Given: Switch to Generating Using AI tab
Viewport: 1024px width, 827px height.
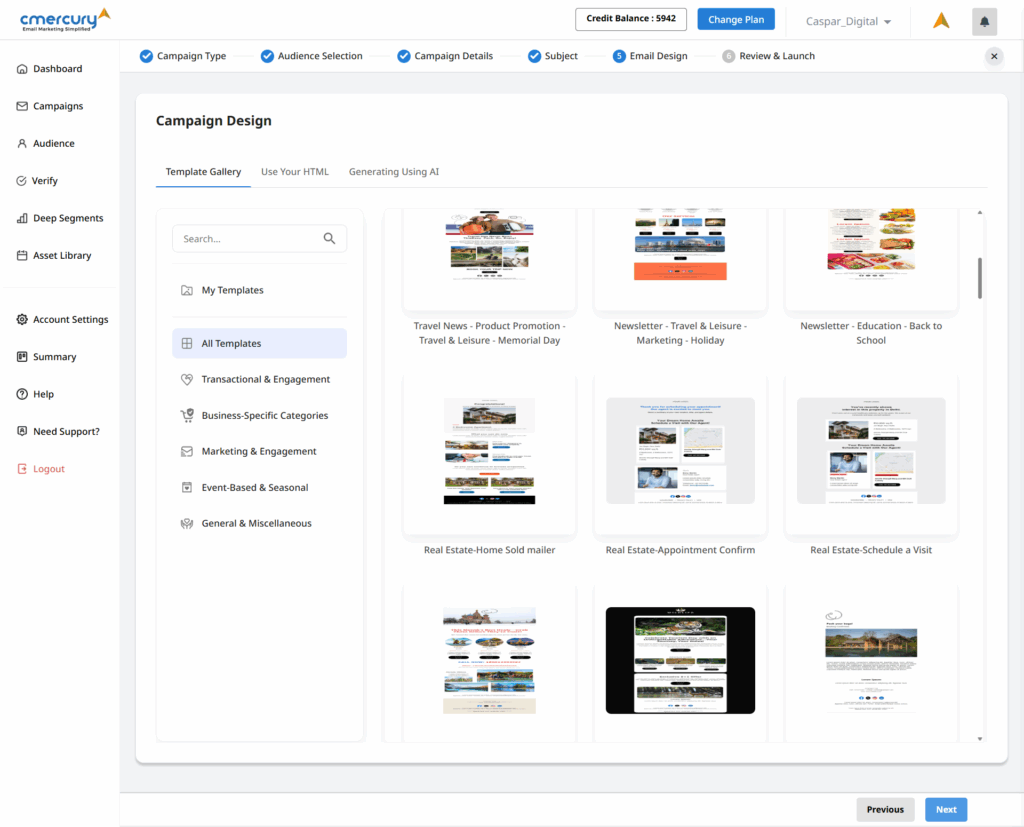Looking at the screenshot, I should [x=393, y=172].
